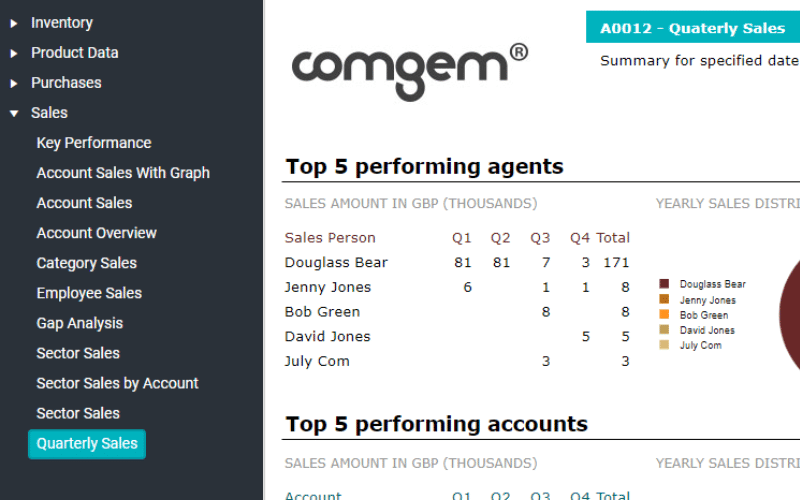Select Account Overview in sidebar
This screenshot has height=500, width=800.
click(x=96, y=233)
